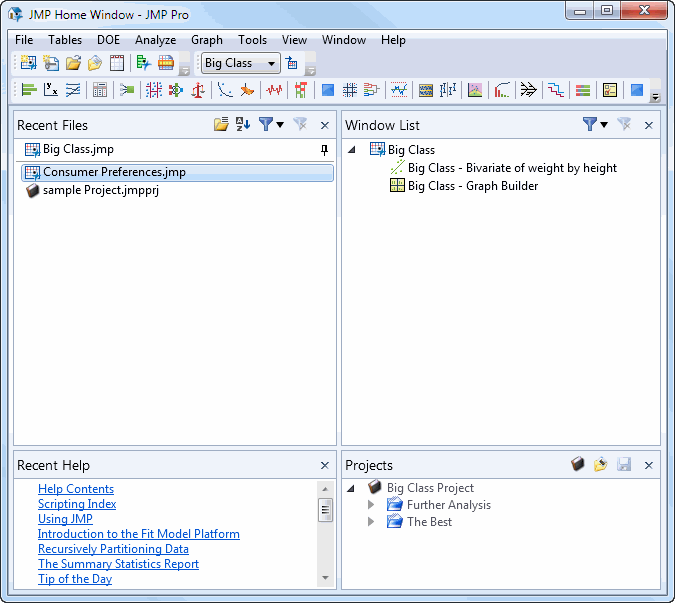Open the DOE menu
Screen dimensions: 675x603
point(108,40)
